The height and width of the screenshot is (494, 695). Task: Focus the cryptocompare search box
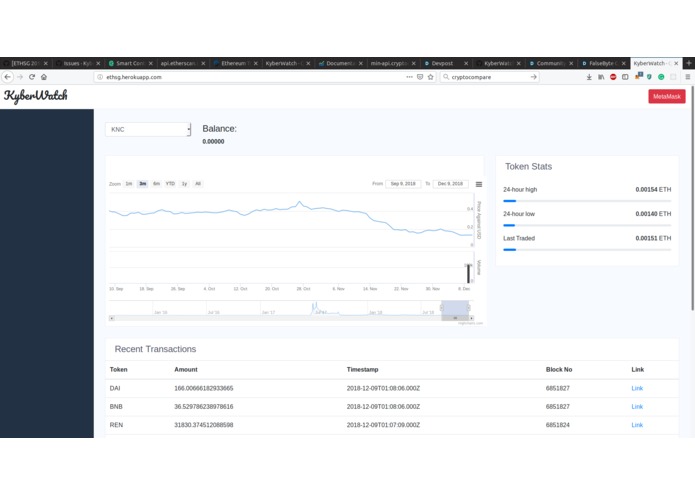coord(490,77)
